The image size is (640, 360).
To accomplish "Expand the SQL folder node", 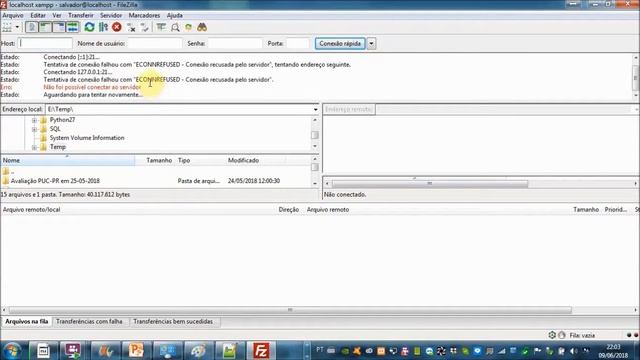I will 34,129.
